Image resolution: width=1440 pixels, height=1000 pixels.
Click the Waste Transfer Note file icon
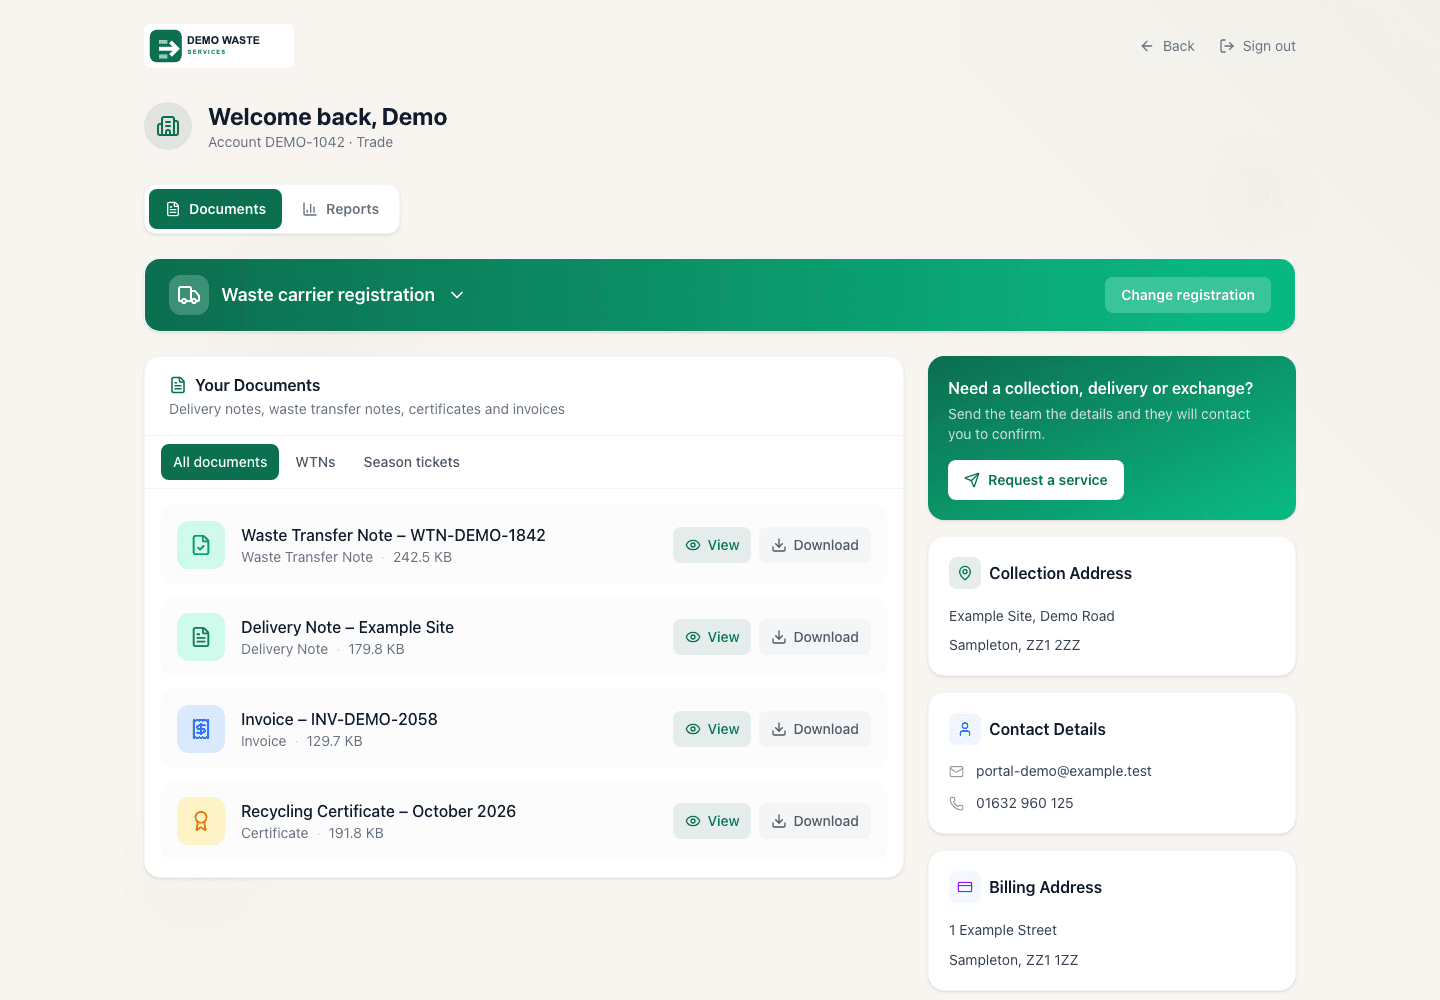pos(201,545)
